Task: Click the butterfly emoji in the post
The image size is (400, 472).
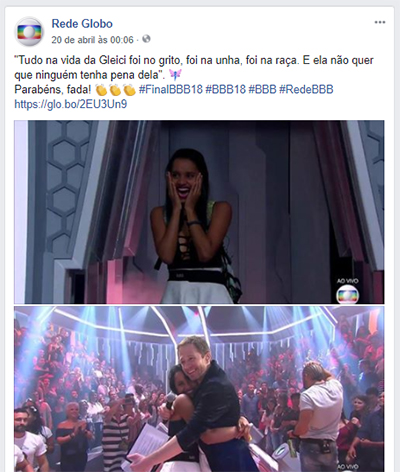Action: tap(175, 75)
